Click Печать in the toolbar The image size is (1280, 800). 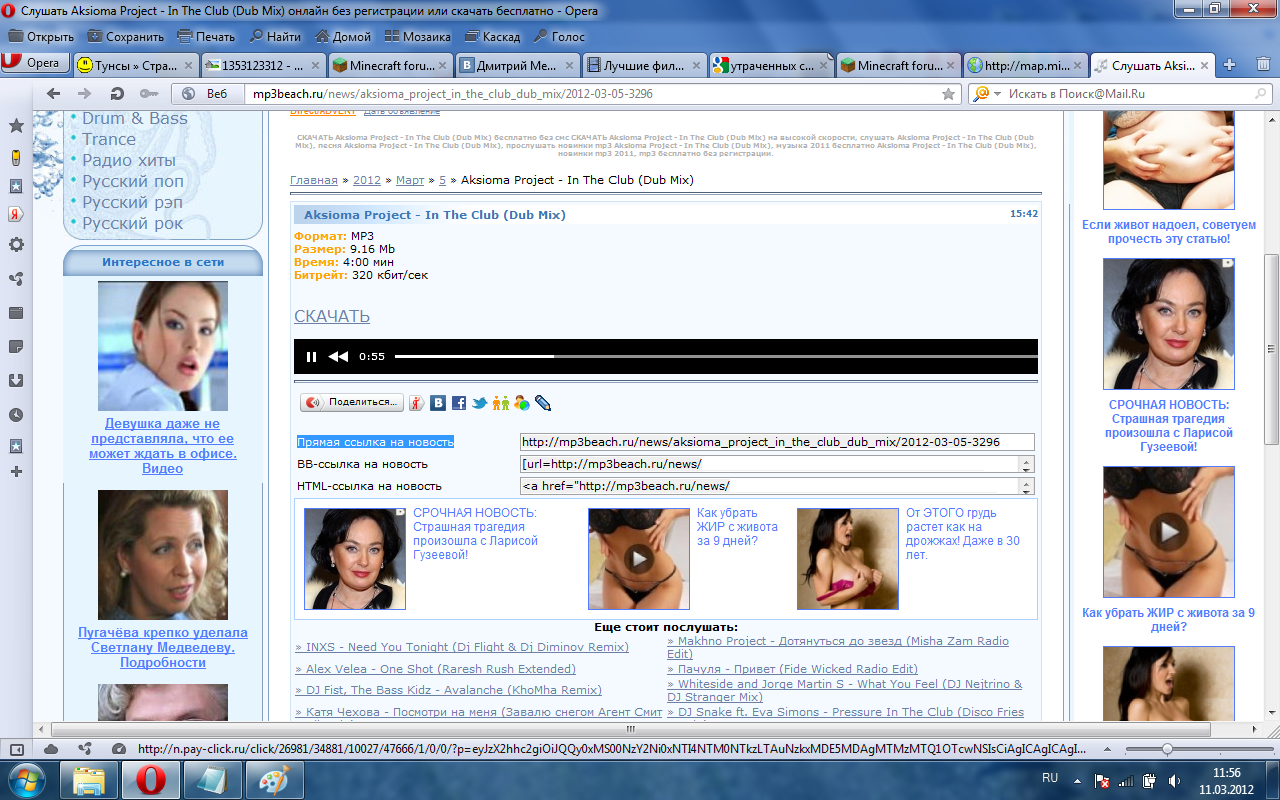[x=206, y=37]
